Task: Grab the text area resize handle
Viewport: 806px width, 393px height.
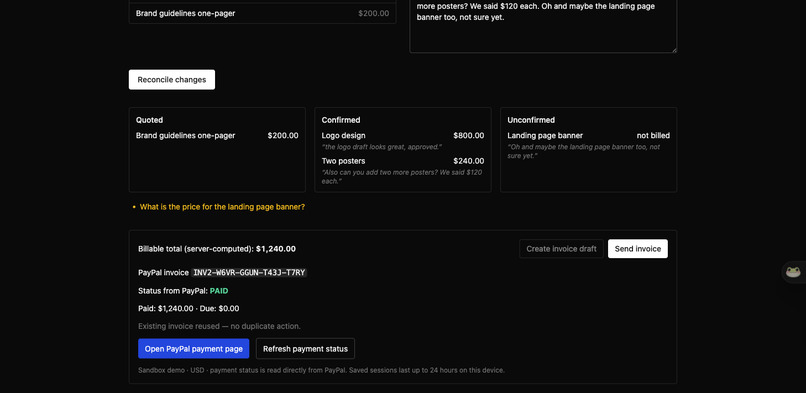Action: pos(673,49)
